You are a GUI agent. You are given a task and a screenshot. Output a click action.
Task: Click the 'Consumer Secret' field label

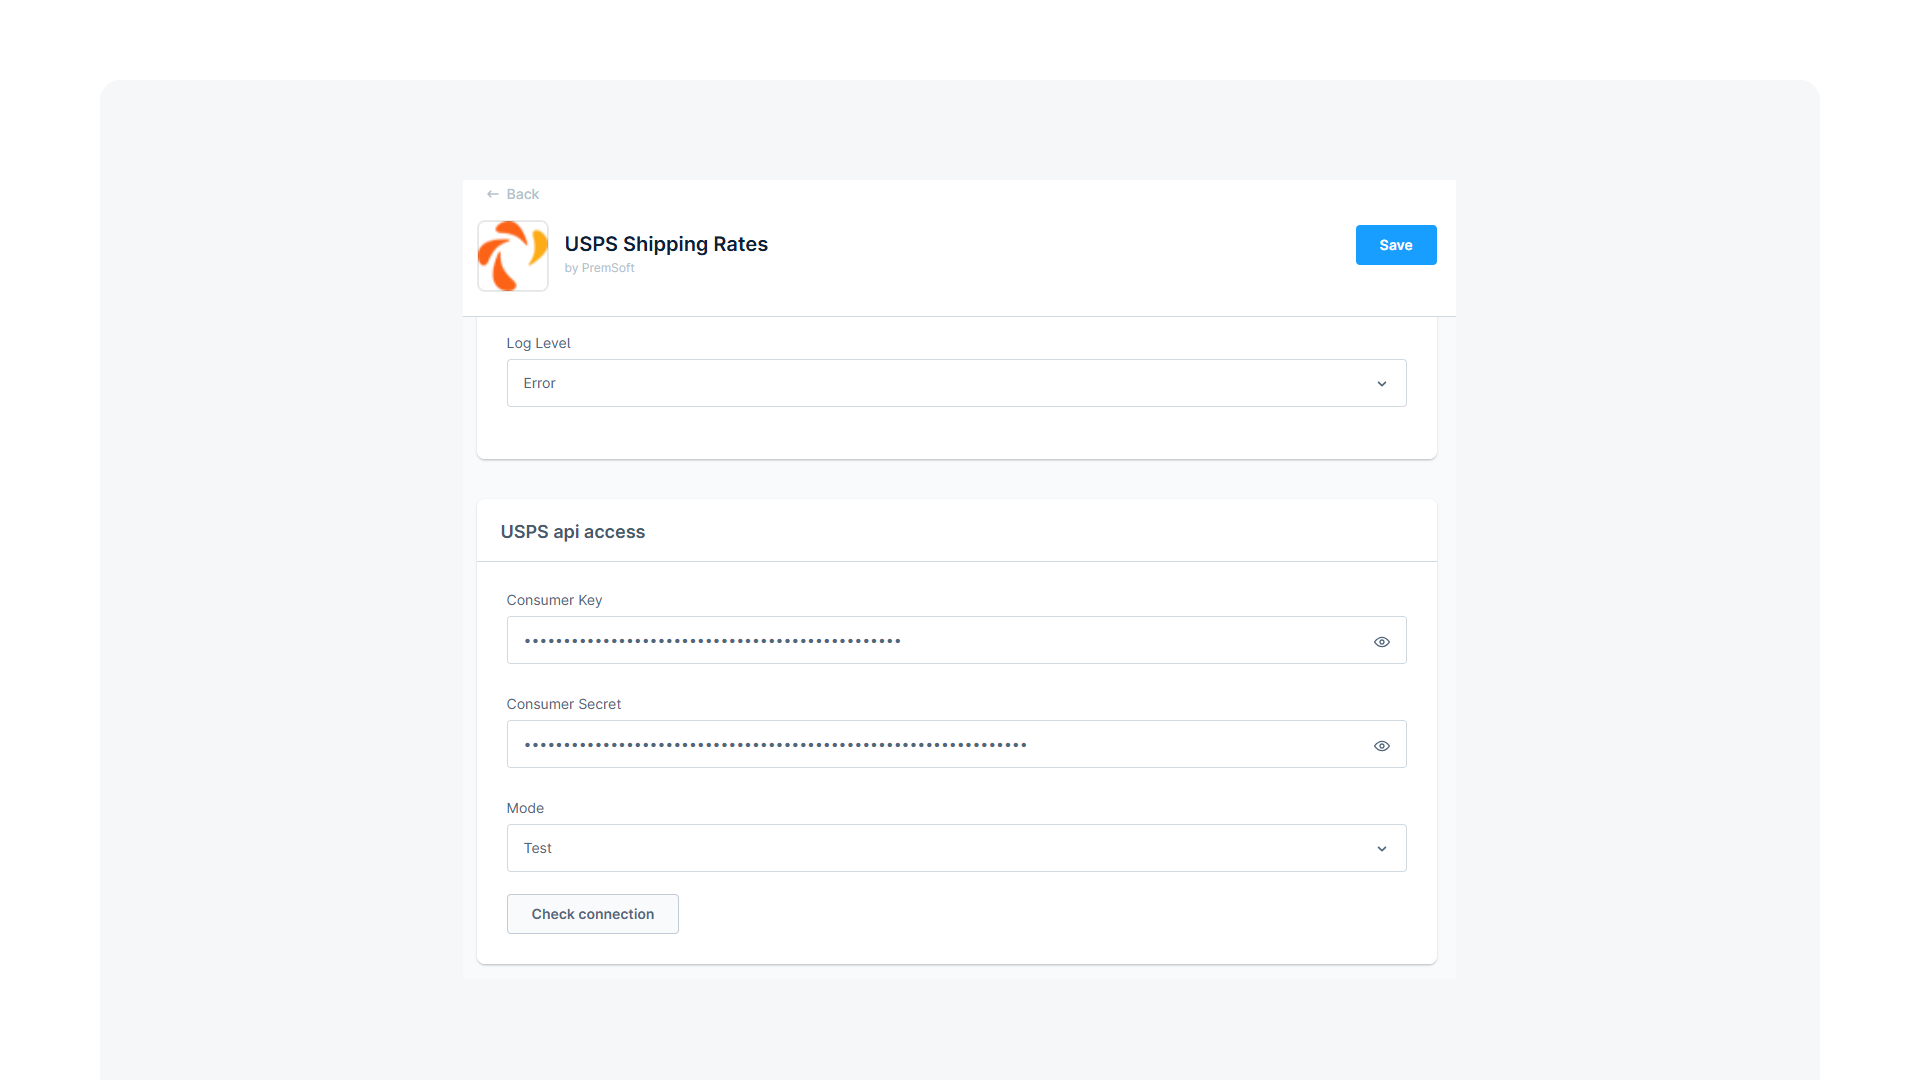(x=563, y=704)
